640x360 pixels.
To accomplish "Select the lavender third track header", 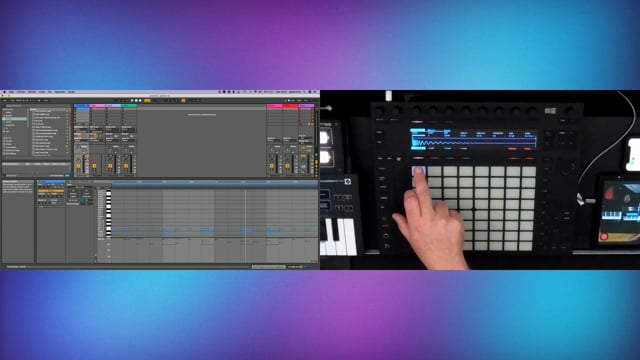I will 113,106.
